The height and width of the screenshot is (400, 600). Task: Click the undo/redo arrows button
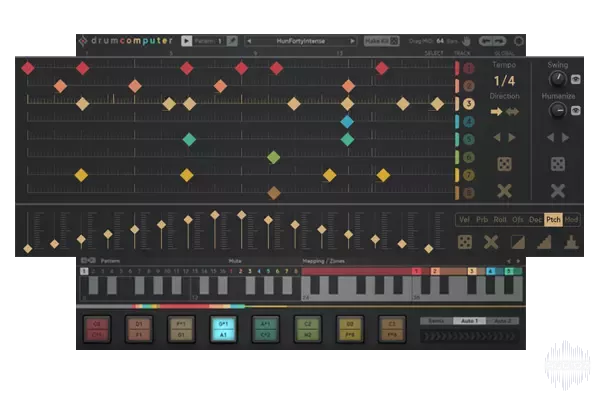[x=492, y=41]
